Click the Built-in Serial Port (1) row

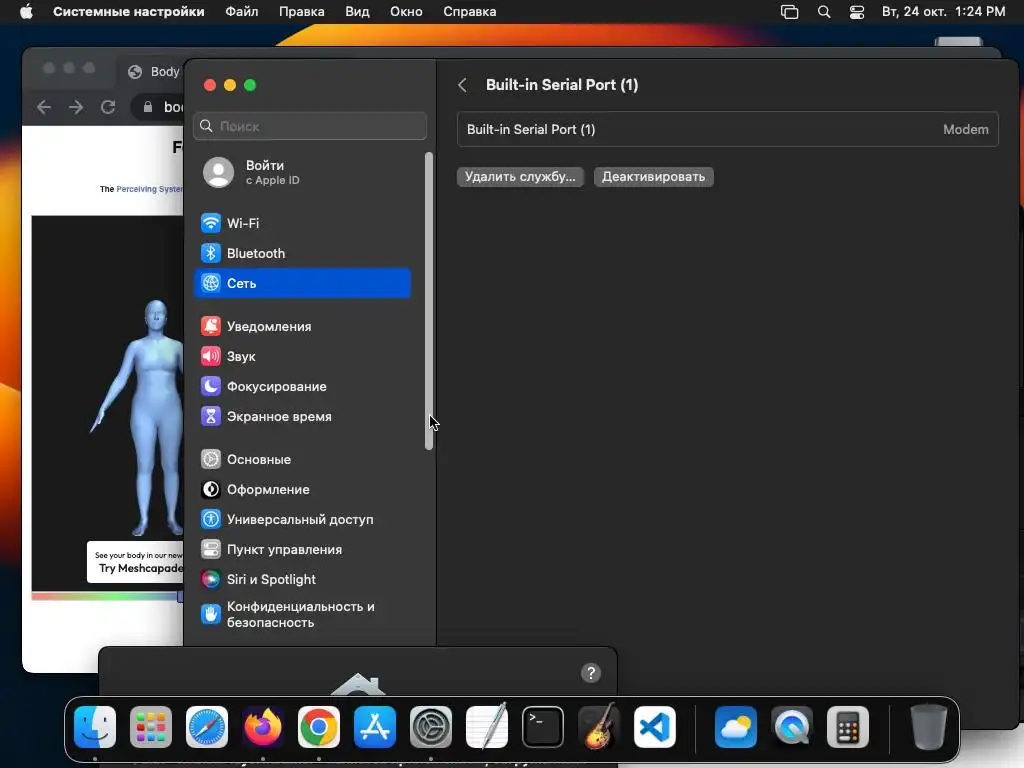(x=728, y=129)
